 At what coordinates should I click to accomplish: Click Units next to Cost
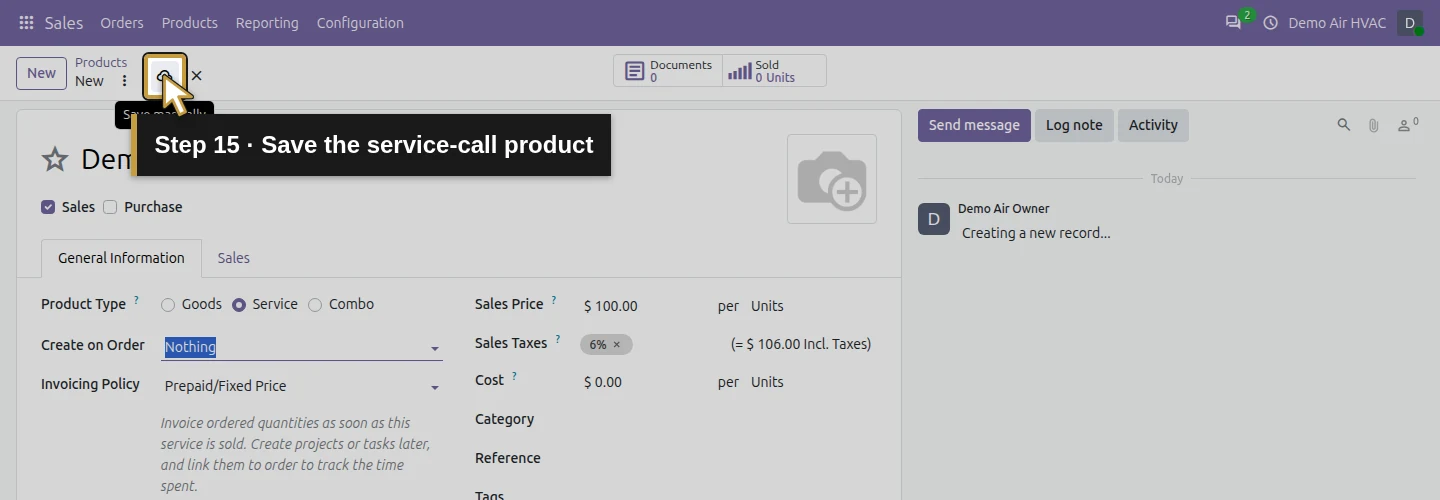[x=767, y=382]
